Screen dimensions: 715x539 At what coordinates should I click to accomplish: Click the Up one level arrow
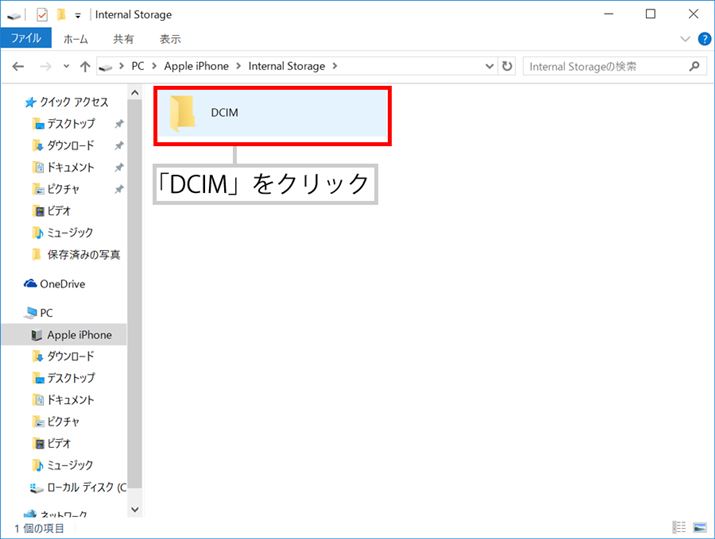tap(85, 66)
